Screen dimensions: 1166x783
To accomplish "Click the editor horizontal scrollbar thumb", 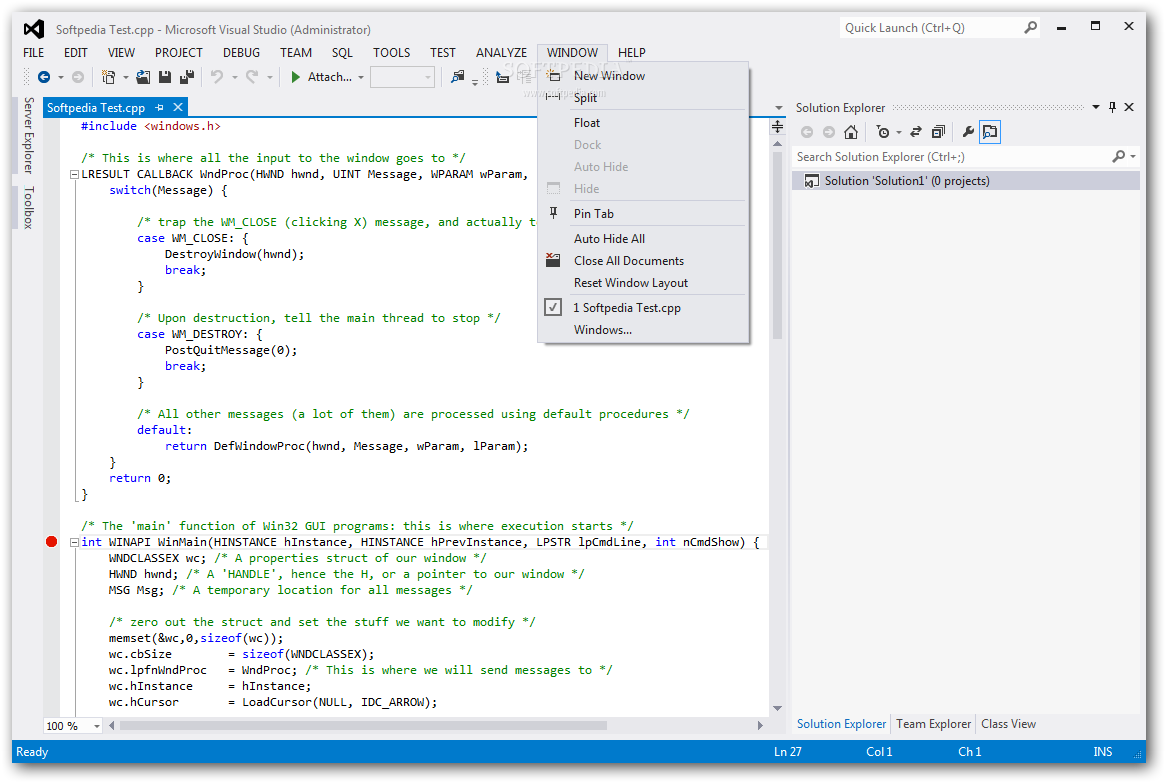I will 364,726.
